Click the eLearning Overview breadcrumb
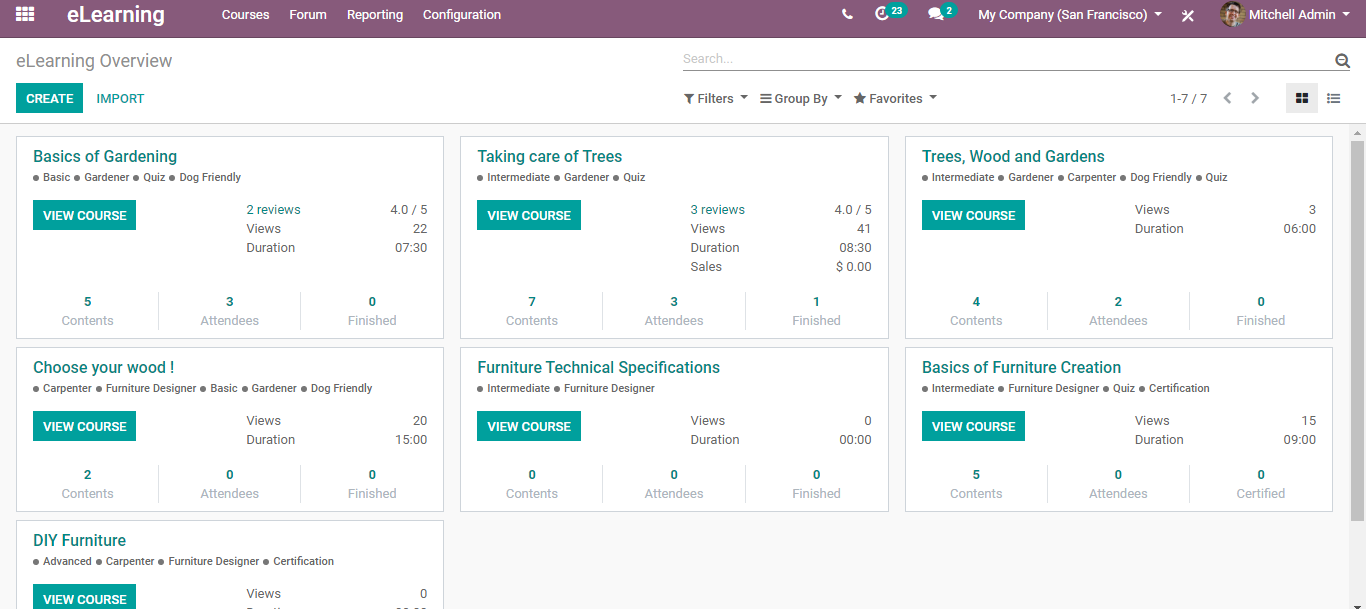 pos(94,61)
